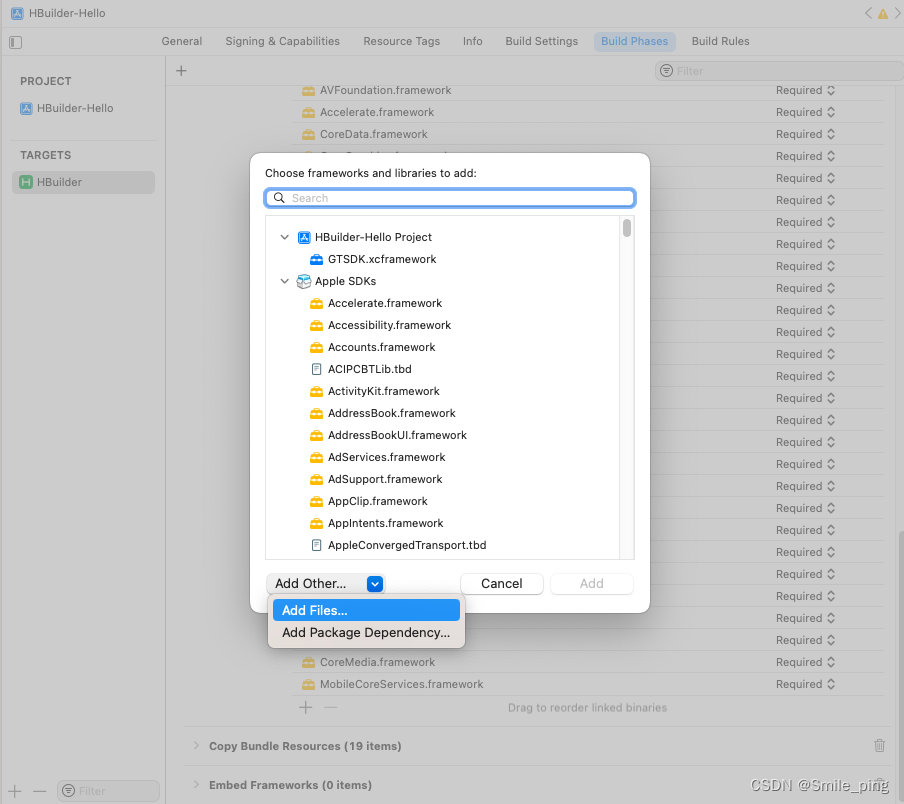The image size is (904, 804).
Task: Collapse the Apple SDKs tree group
Action: (284, 281)
